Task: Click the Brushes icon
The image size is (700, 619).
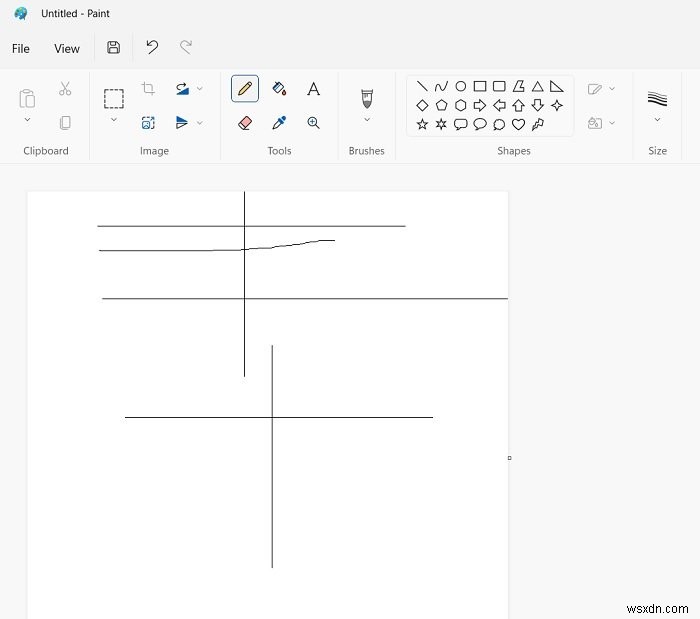Action: click(367, 99)
